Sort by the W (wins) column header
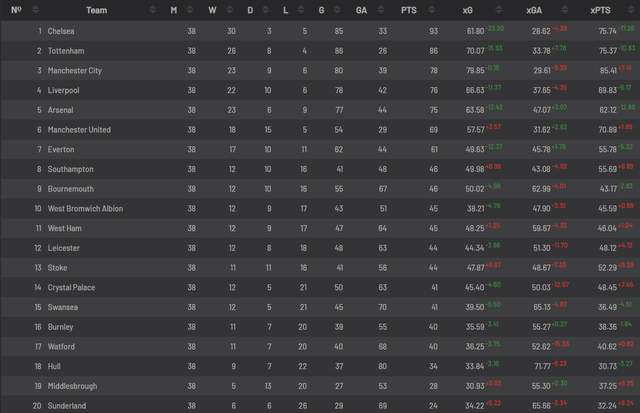 pos(212,10)
